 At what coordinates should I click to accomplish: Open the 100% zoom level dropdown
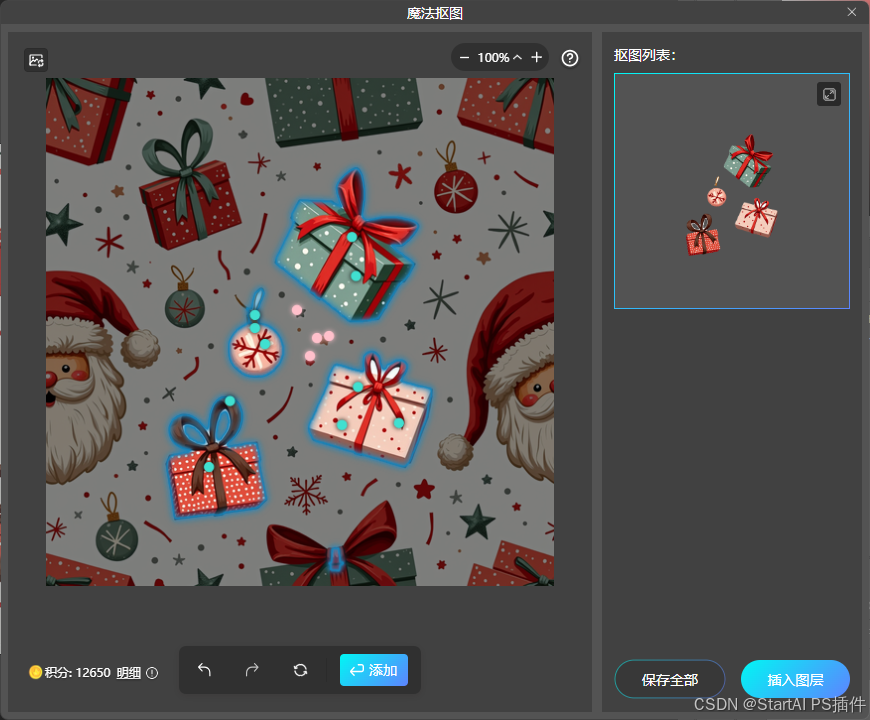(x=499, y=58)
